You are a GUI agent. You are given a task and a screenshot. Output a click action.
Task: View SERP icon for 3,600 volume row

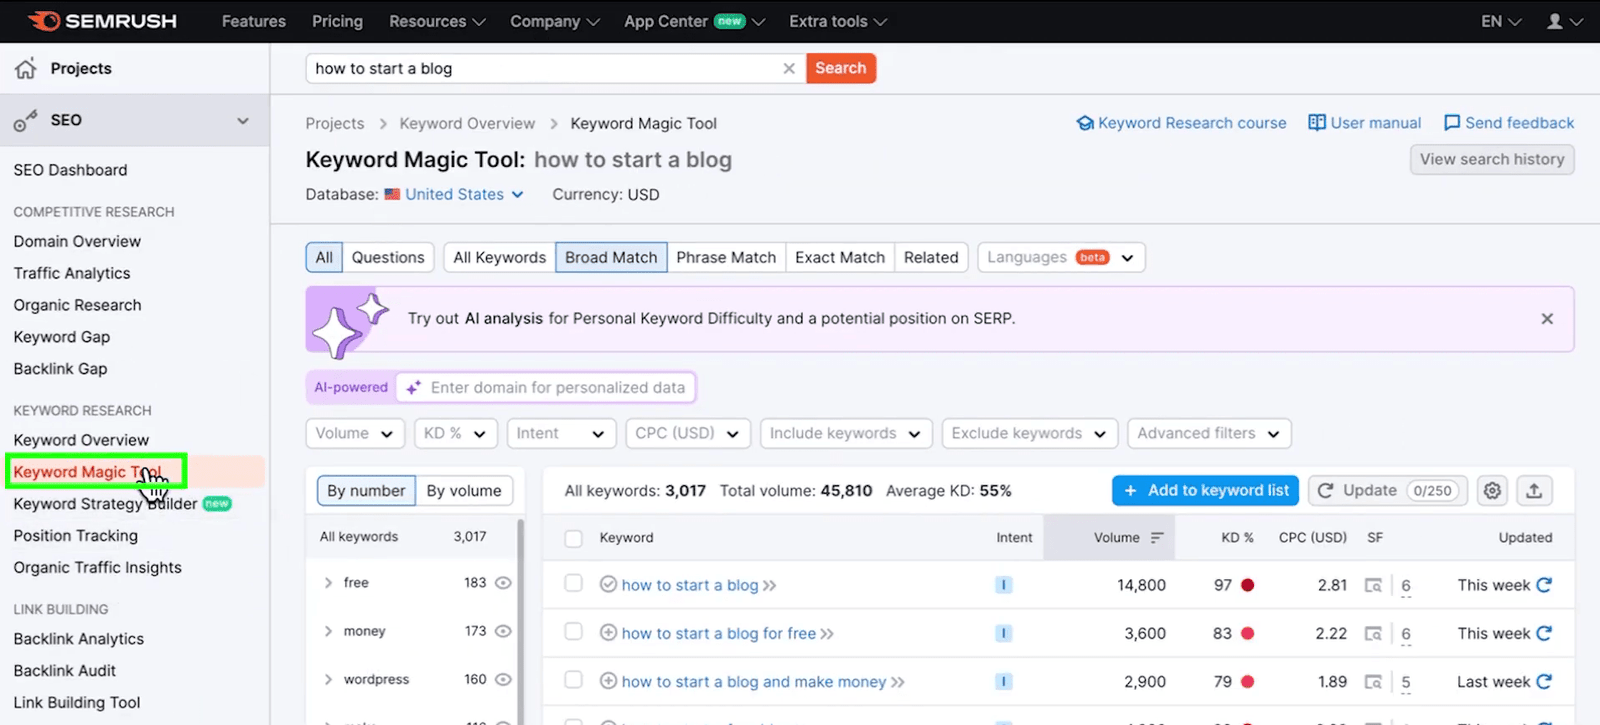1374,634
